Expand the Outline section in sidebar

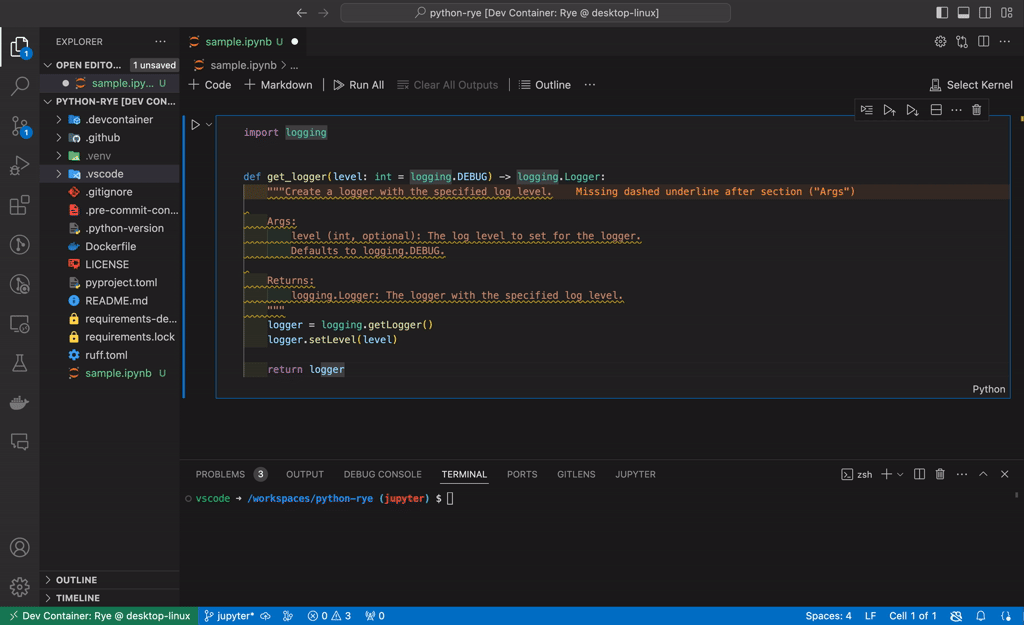coord(48,580)
